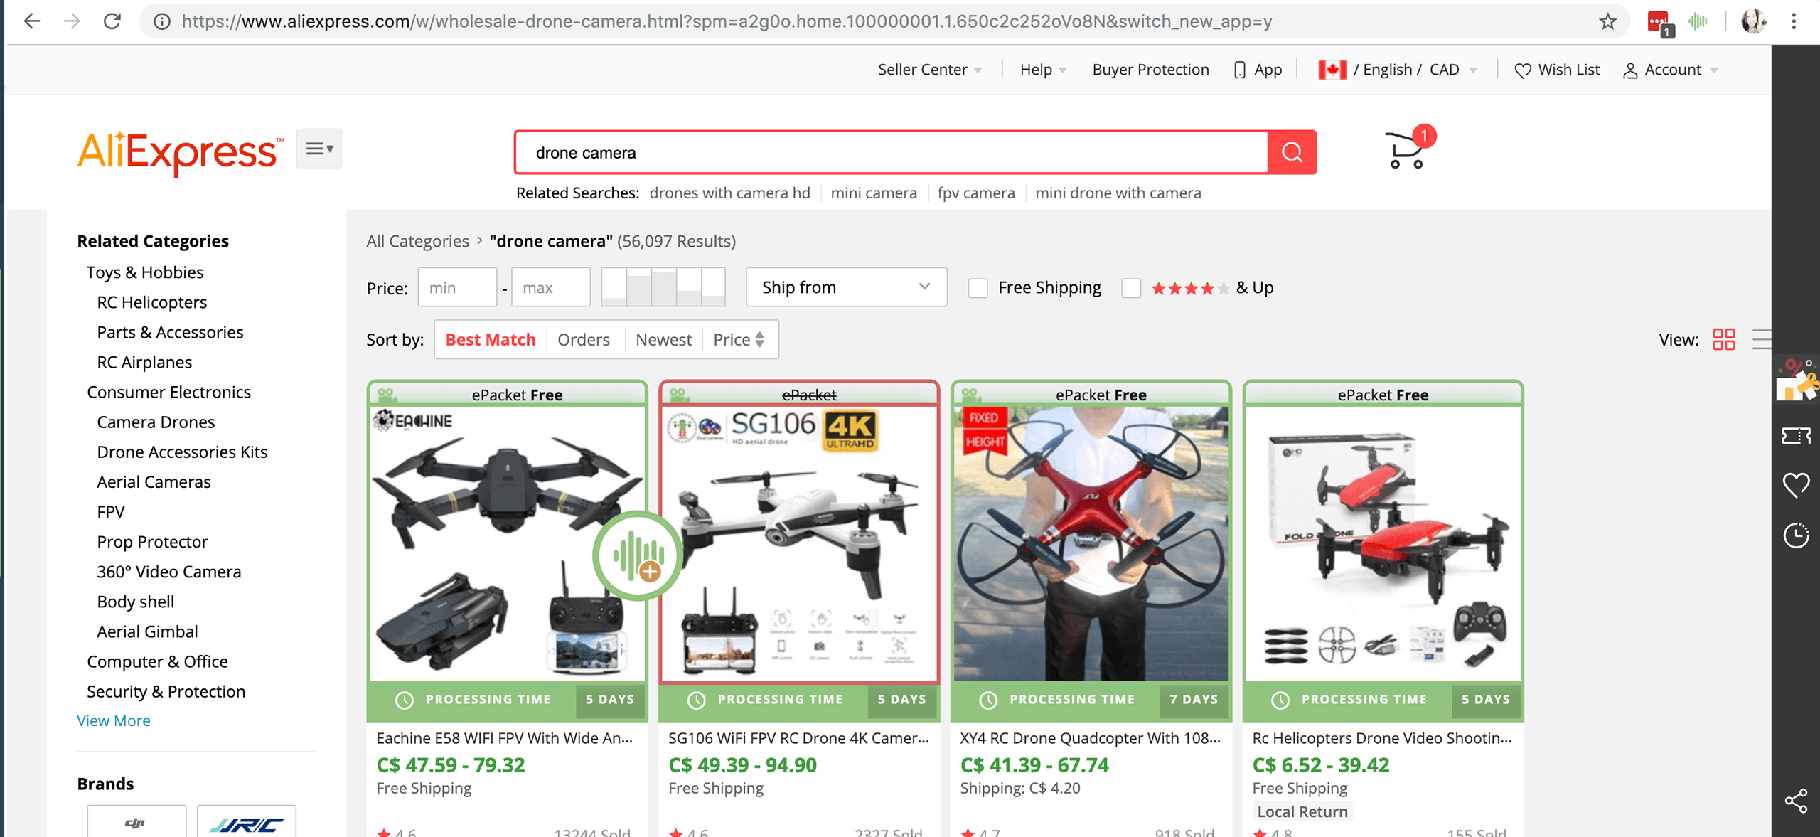Click the price distribution histogram bar
The height and width of the screenshot is (837, 1820).
(664, 287)
